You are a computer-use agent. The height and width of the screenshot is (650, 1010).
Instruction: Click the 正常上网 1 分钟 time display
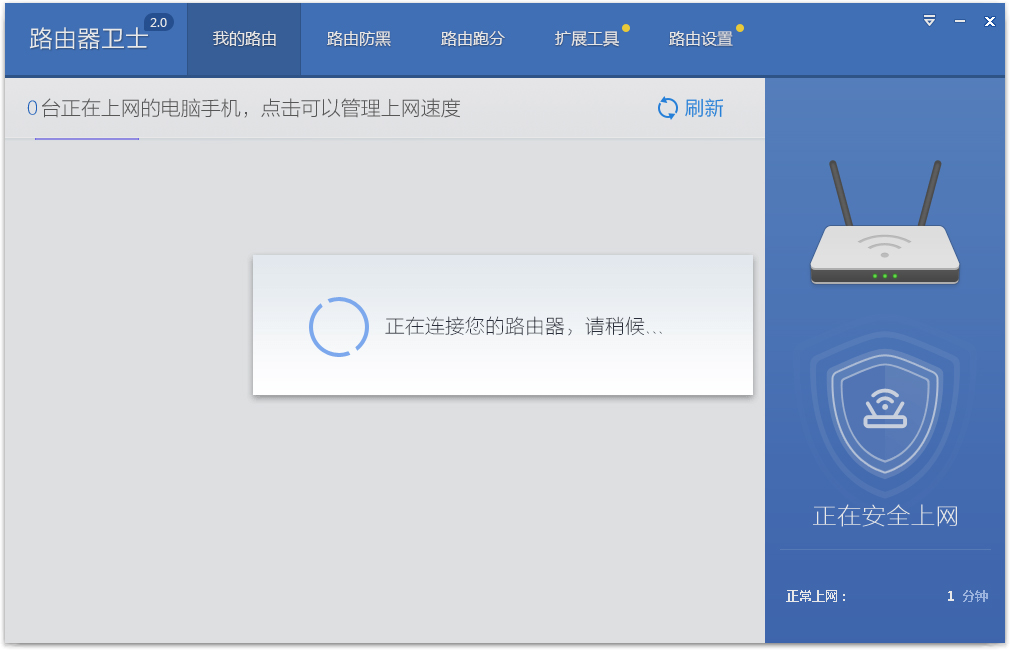tap(884, 595)
